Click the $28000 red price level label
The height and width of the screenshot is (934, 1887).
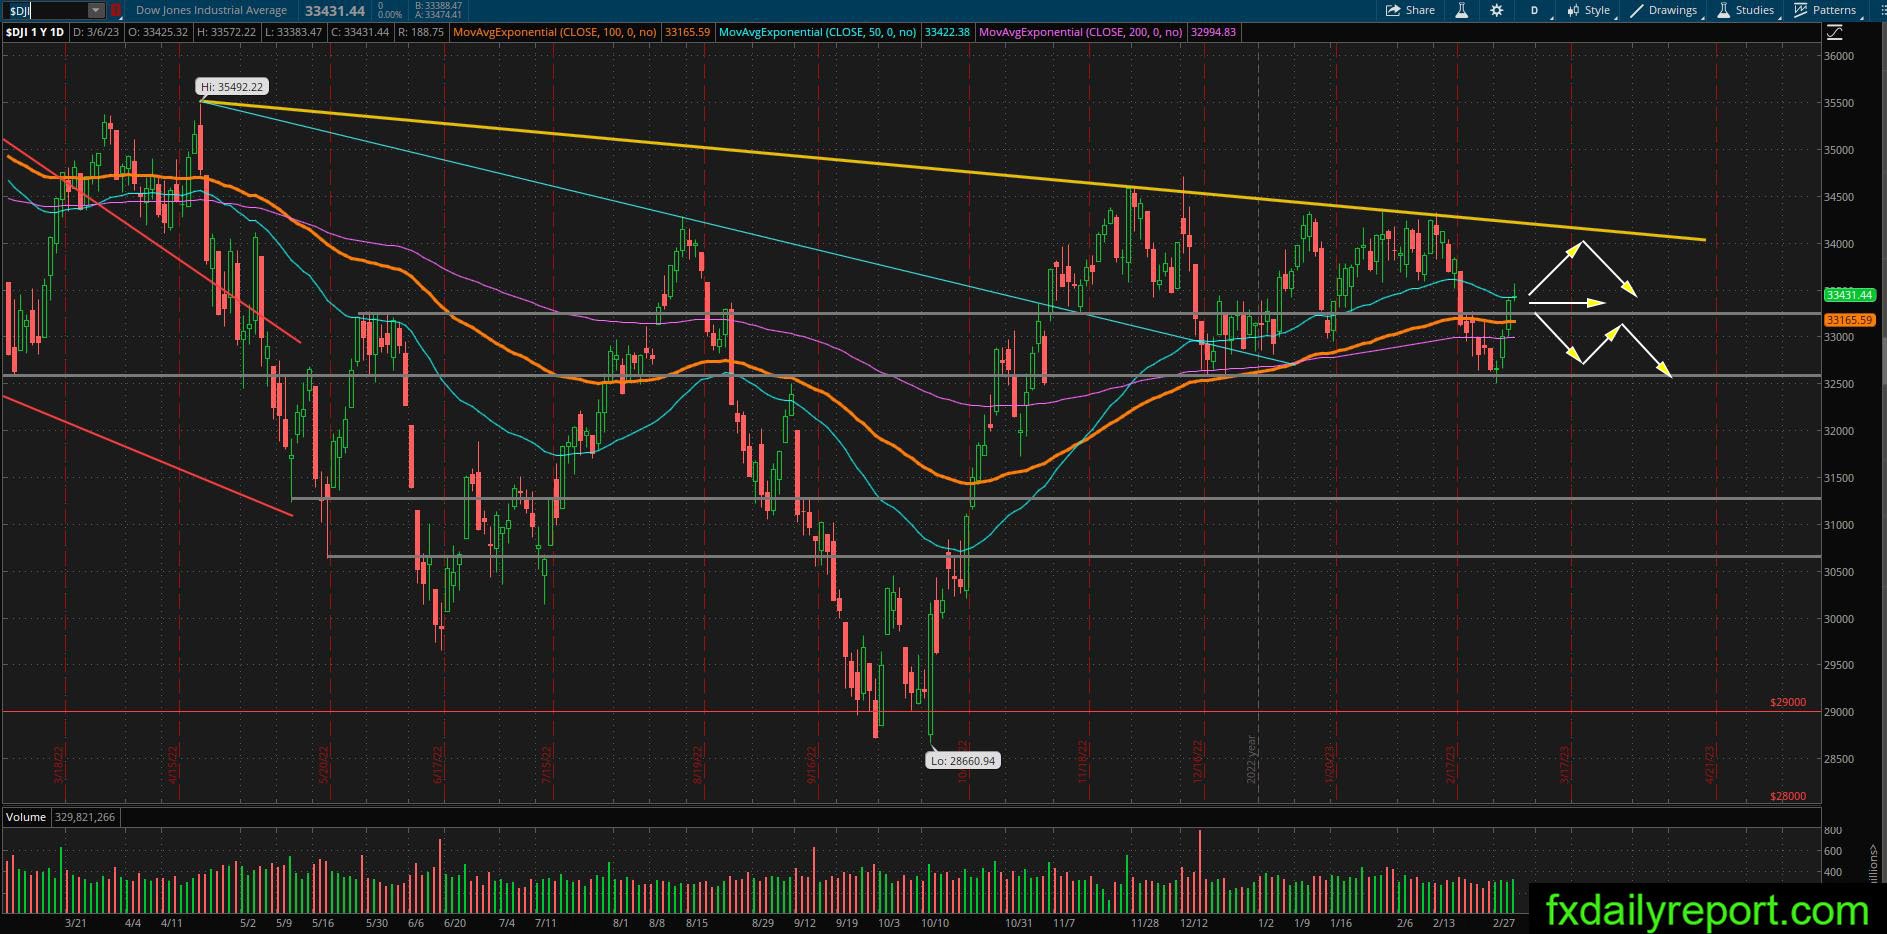click(1788, 797)
